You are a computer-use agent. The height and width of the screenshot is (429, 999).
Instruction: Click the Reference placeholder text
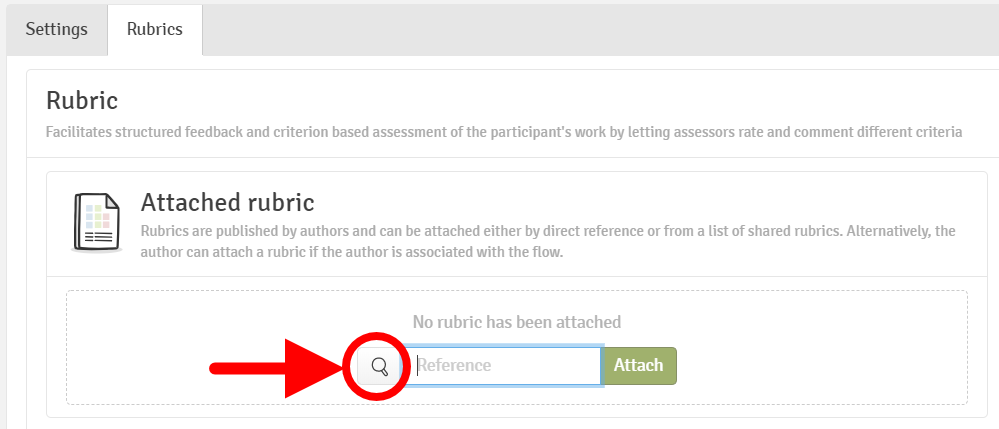coord(454,366)
